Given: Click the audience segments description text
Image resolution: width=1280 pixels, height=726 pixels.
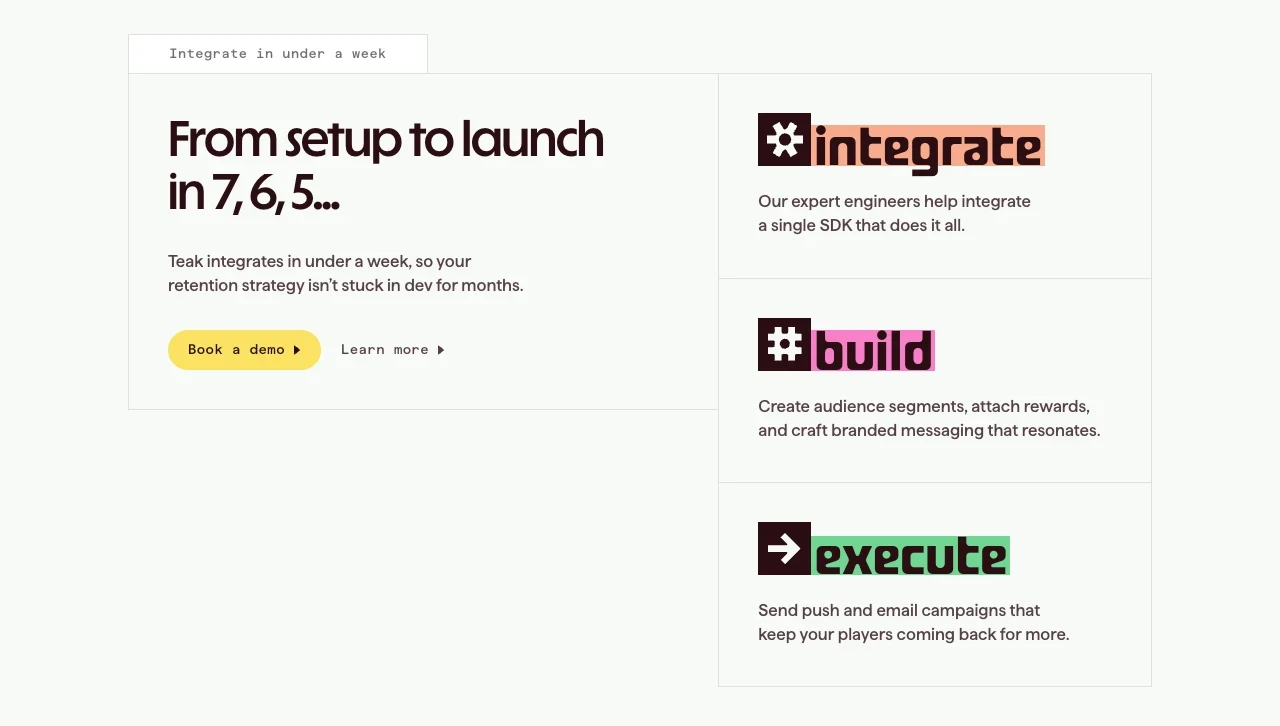Looking at the screenshot, I should (x=929, y=419).
